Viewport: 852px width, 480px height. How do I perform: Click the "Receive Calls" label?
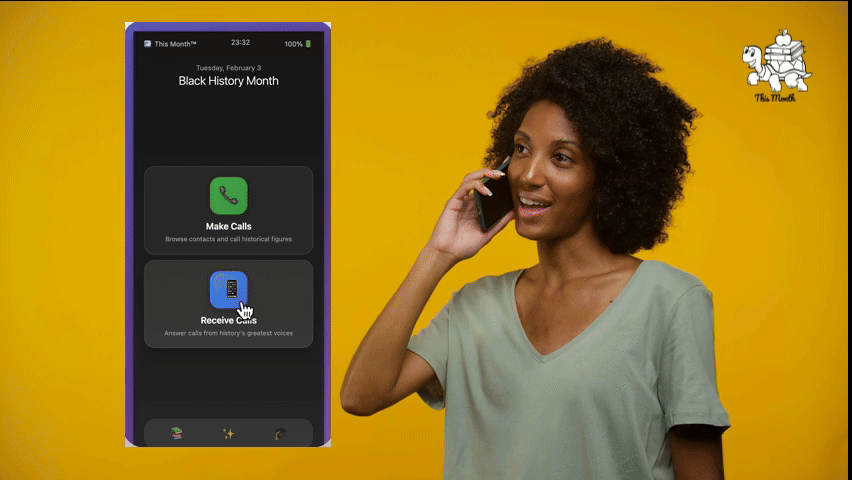click(228, 321)
